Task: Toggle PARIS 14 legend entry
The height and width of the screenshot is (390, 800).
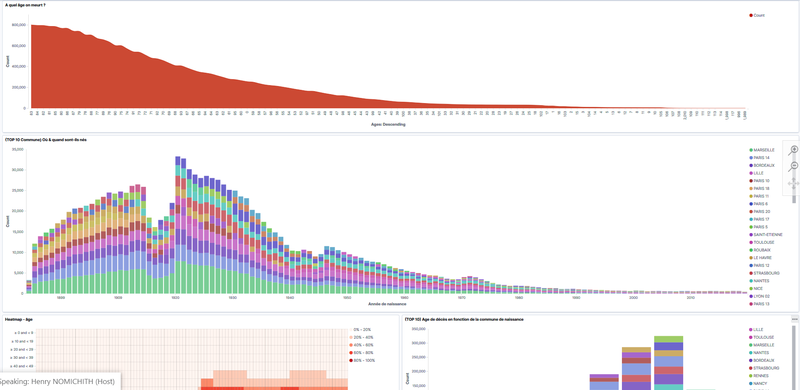Action: [x=759, y=158]
